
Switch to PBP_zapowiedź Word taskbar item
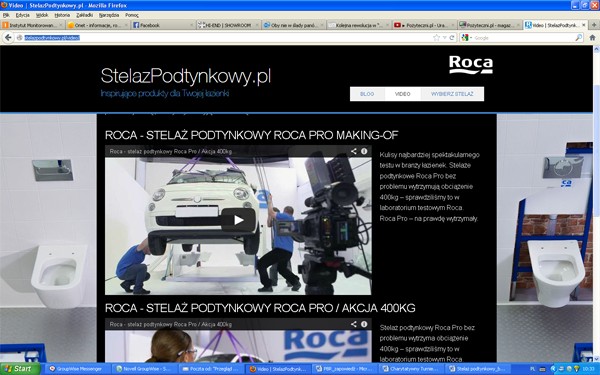[x=344, y=369]
